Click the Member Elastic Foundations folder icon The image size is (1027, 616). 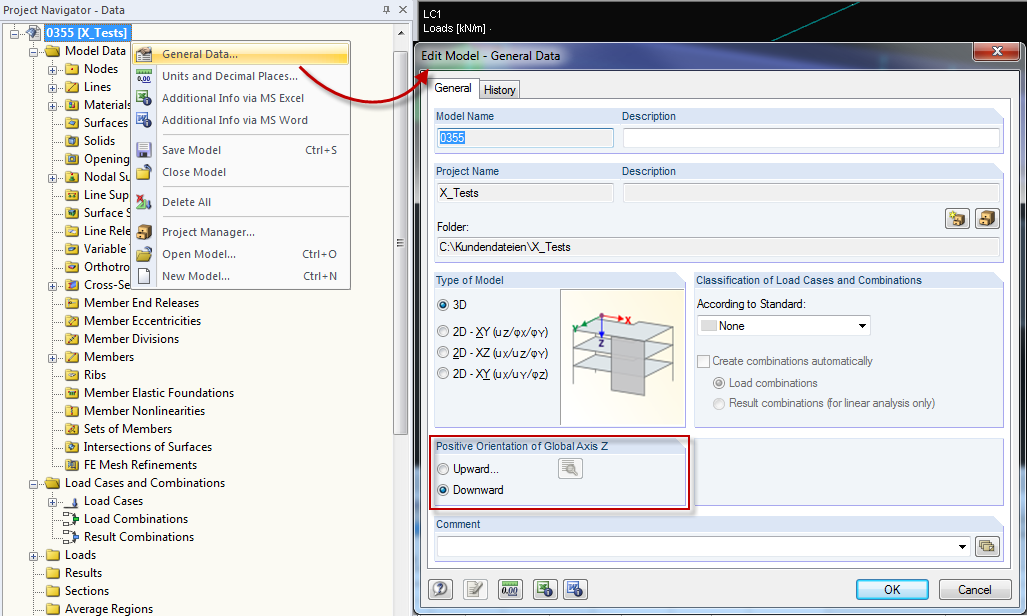72,393
